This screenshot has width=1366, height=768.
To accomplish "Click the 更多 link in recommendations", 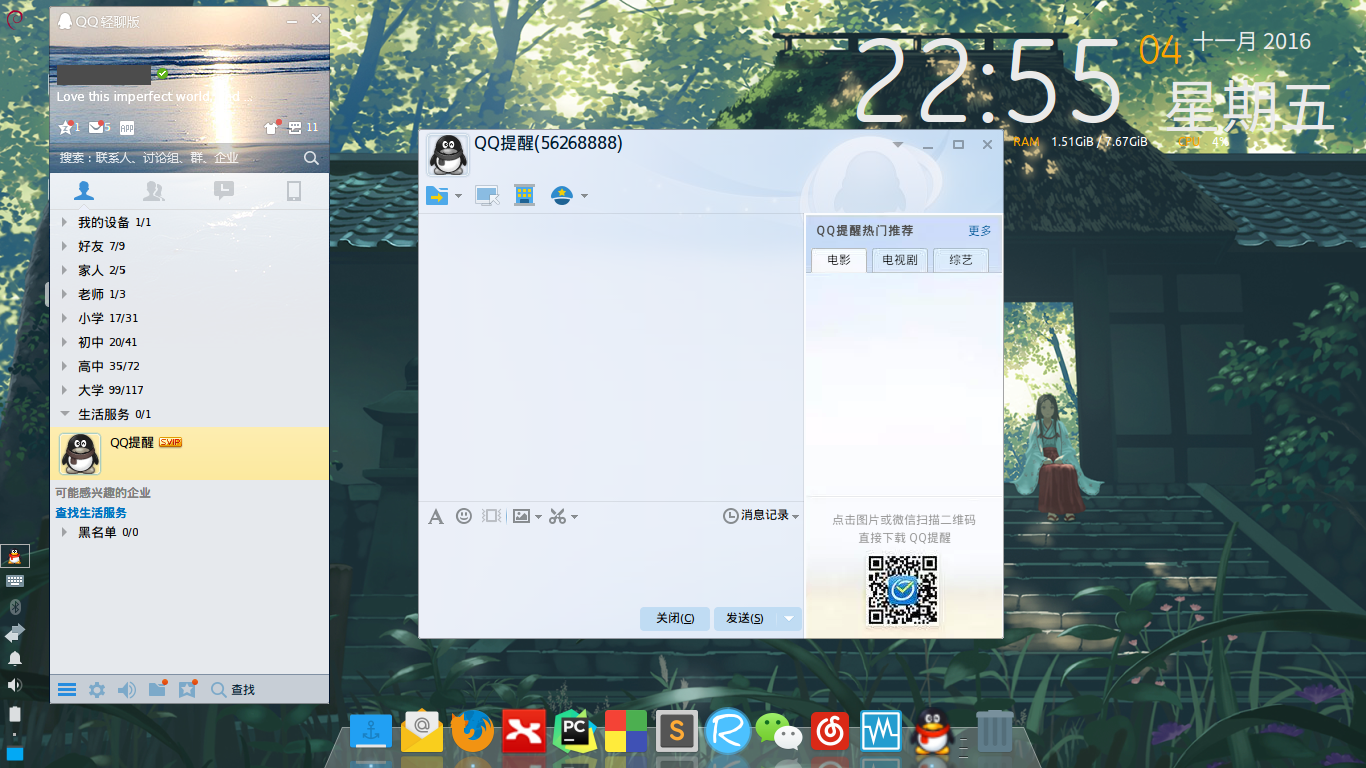I will 980,231.
